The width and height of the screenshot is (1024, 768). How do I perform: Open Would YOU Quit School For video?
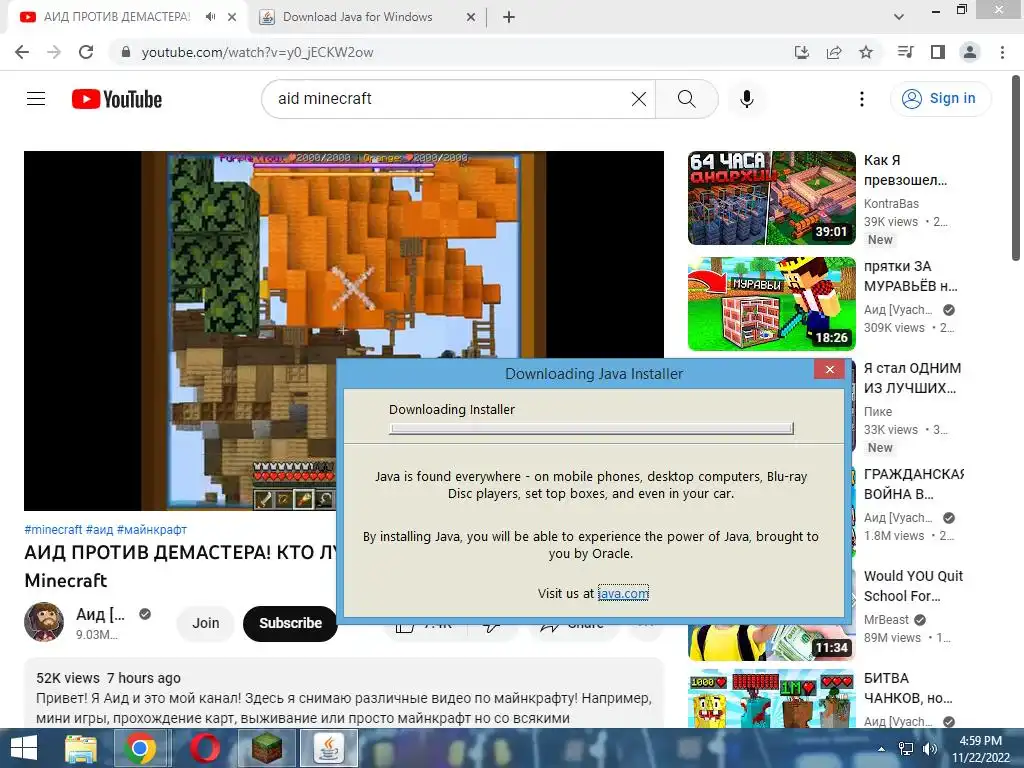(913, 586)
